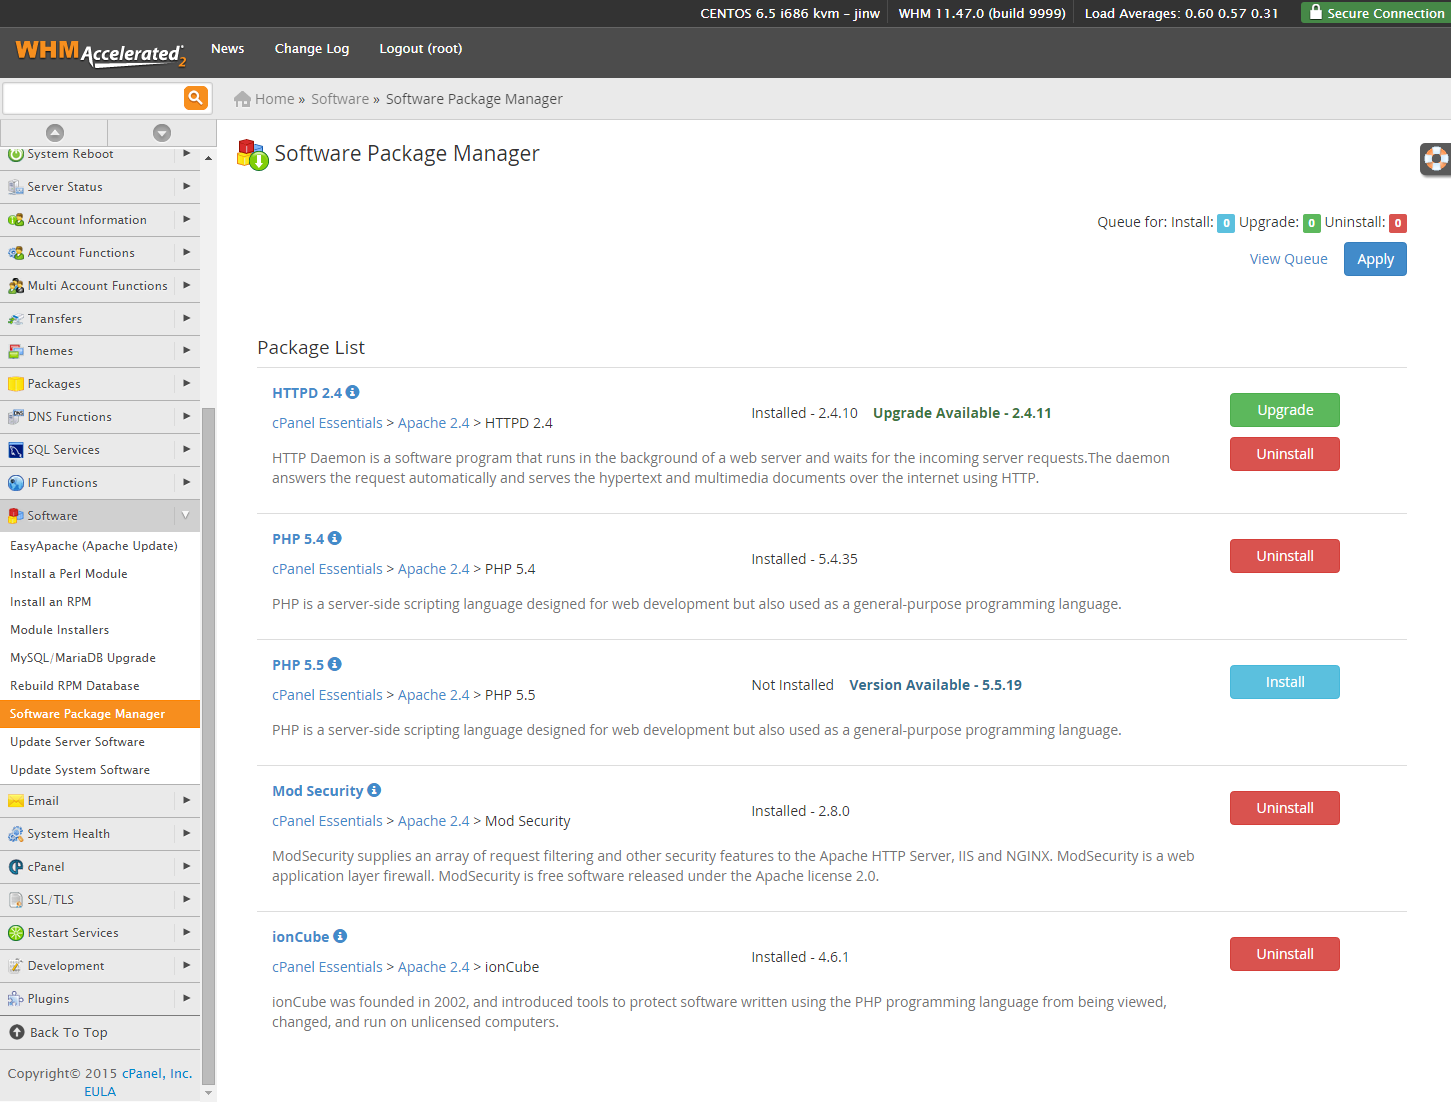Click the EULA link in footer
Screen dimensions: 1451x1102
(100, 1091)
